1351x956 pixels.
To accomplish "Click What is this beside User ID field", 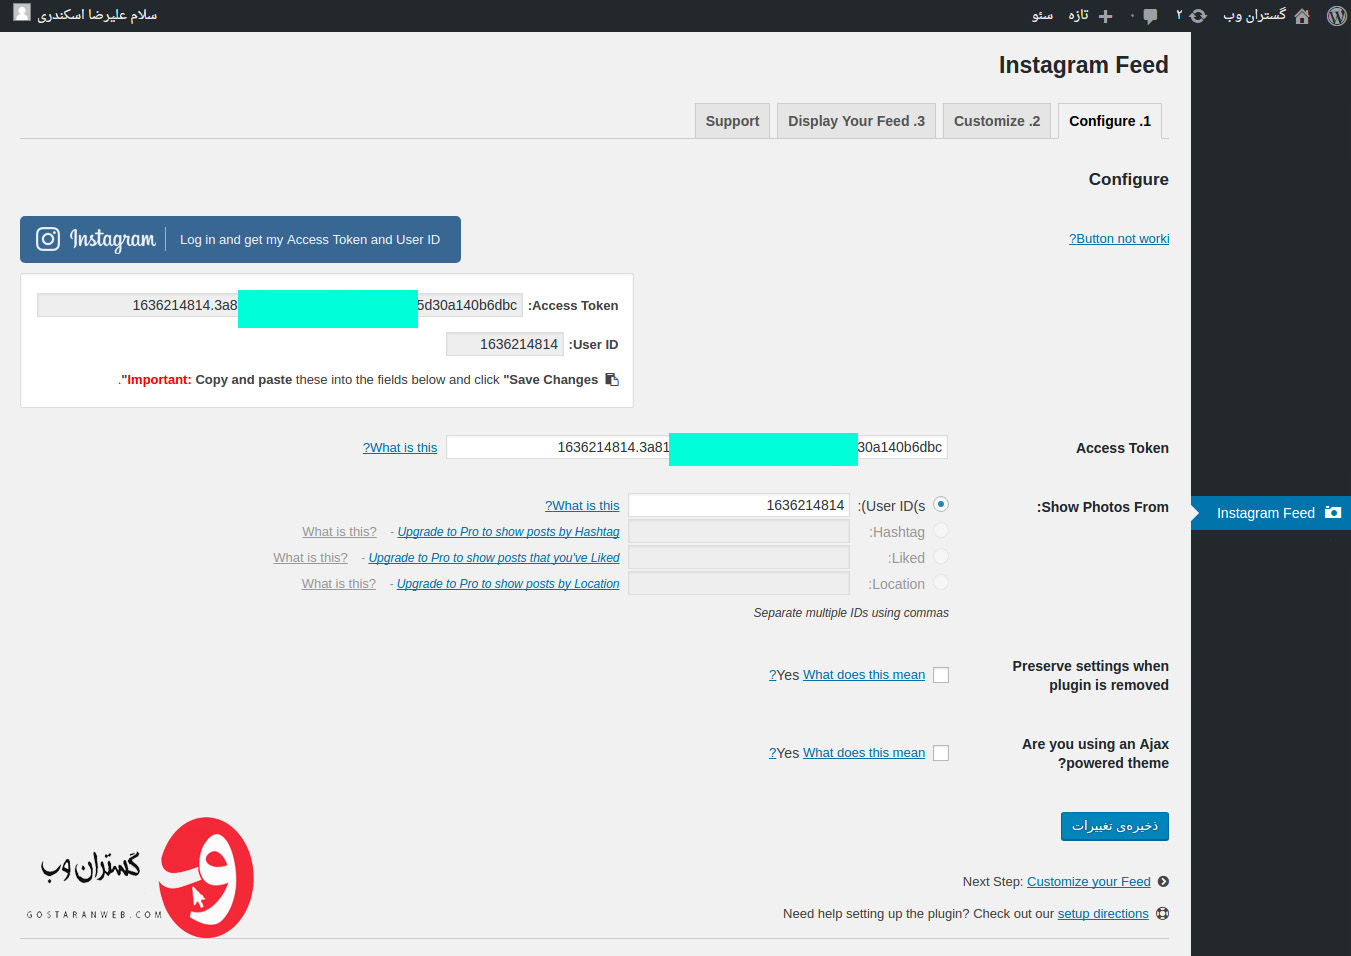I will [582, 506].
